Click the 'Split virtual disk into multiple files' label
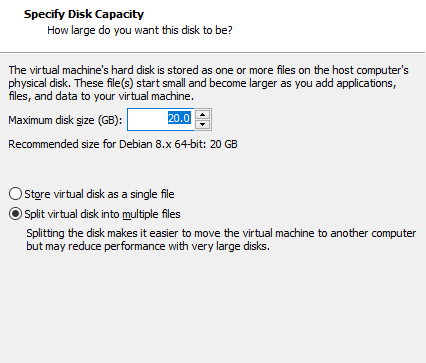This screenshot has height=363, width=426. tap(102, 214)
